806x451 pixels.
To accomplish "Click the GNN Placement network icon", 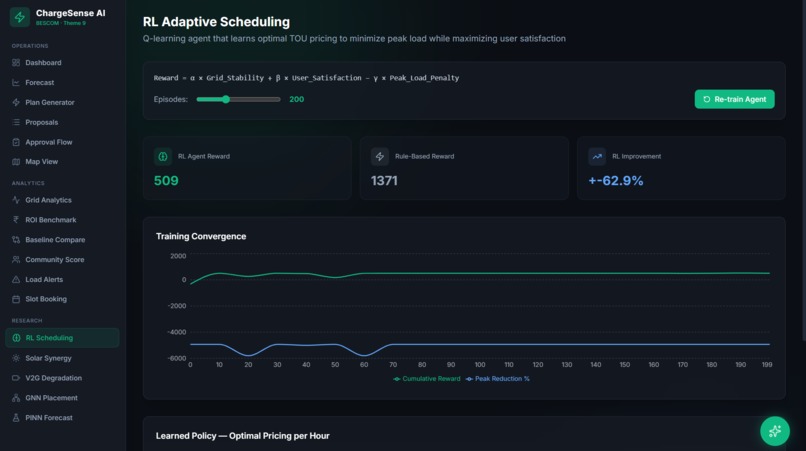I will click(16, 398).
